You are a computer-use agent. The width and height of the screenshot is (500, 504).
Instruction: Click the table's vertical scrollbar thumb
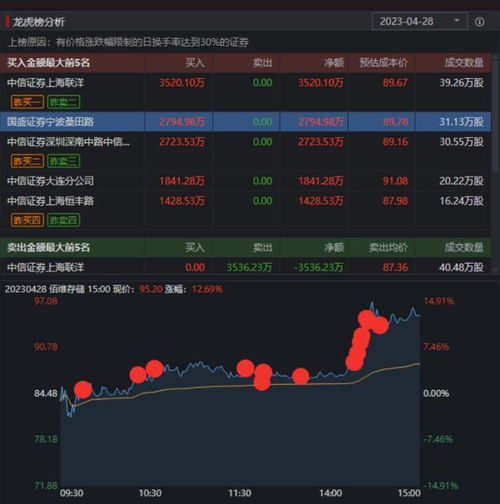(495, 115)
